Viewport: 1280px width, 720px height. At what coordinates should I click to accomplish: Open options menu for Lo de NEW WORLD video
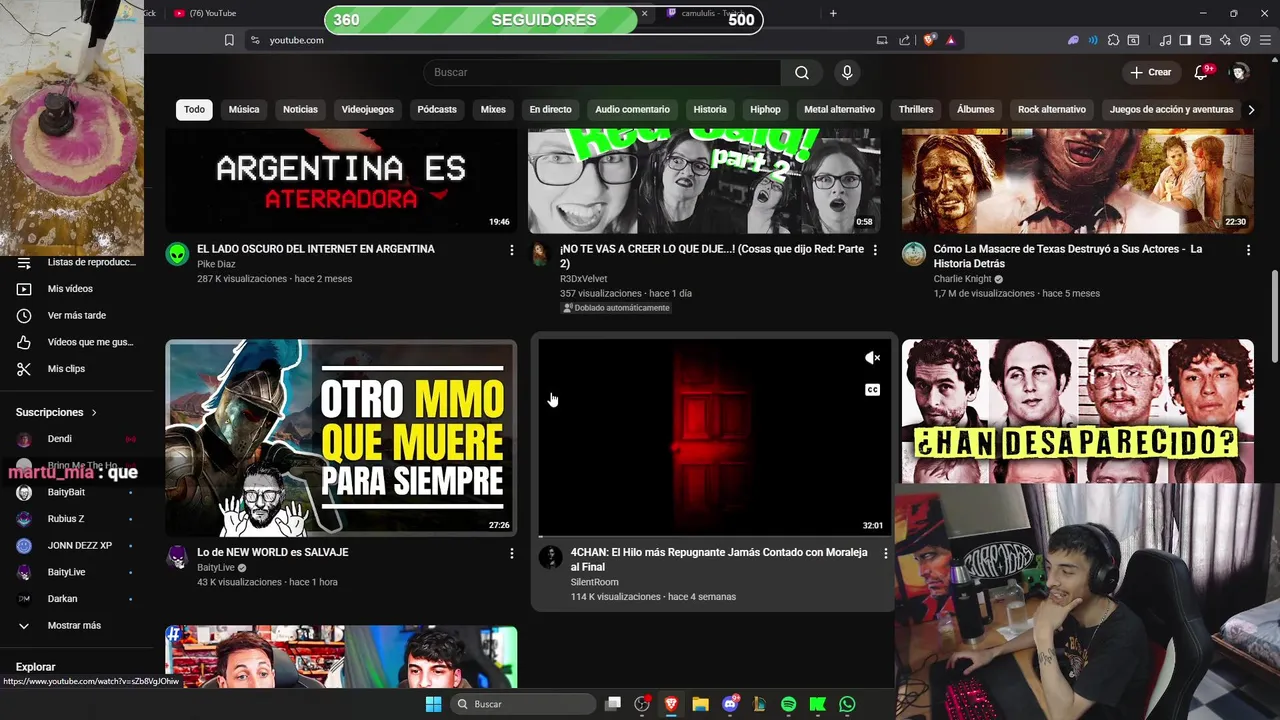tap(512, 553)
